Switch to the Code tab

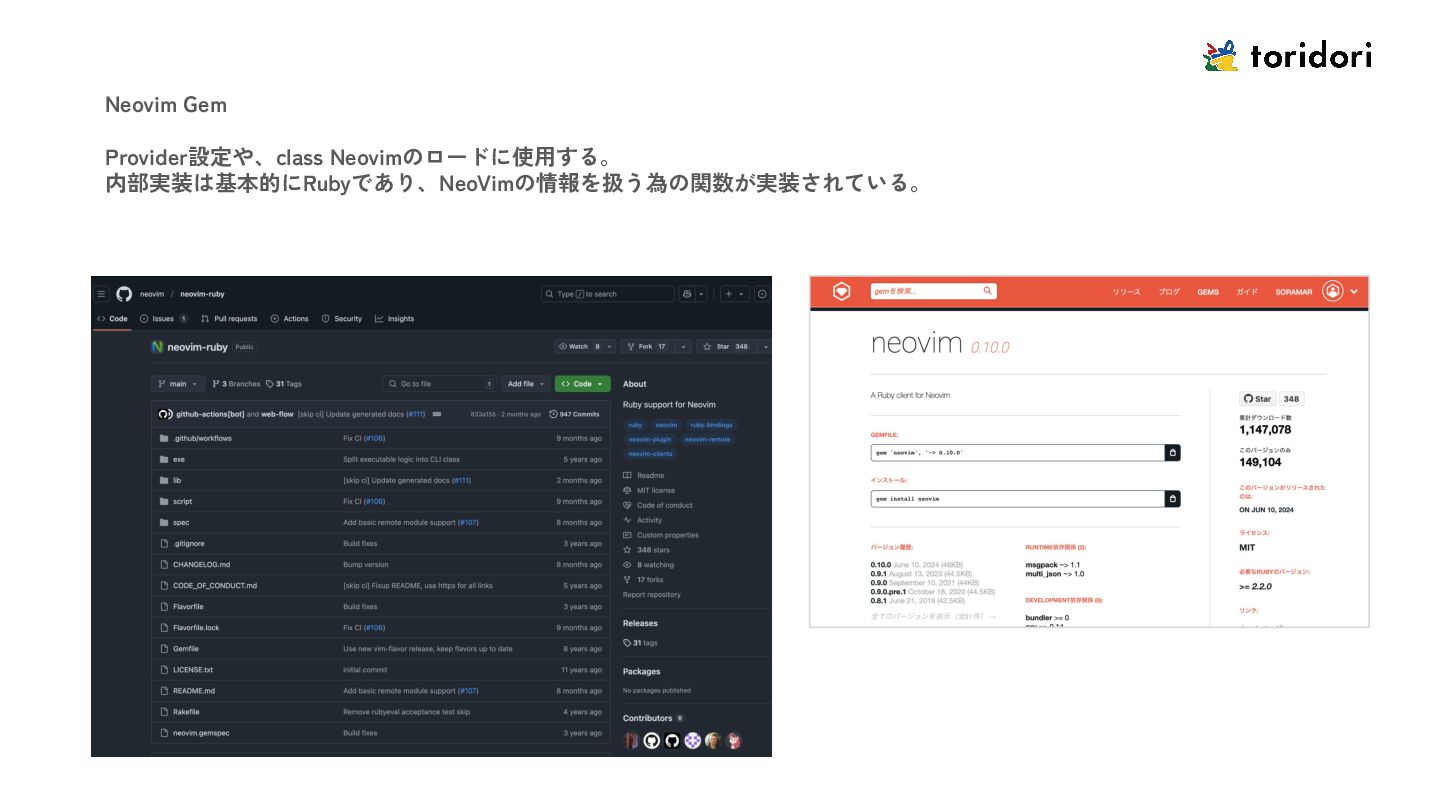(112, 319)
